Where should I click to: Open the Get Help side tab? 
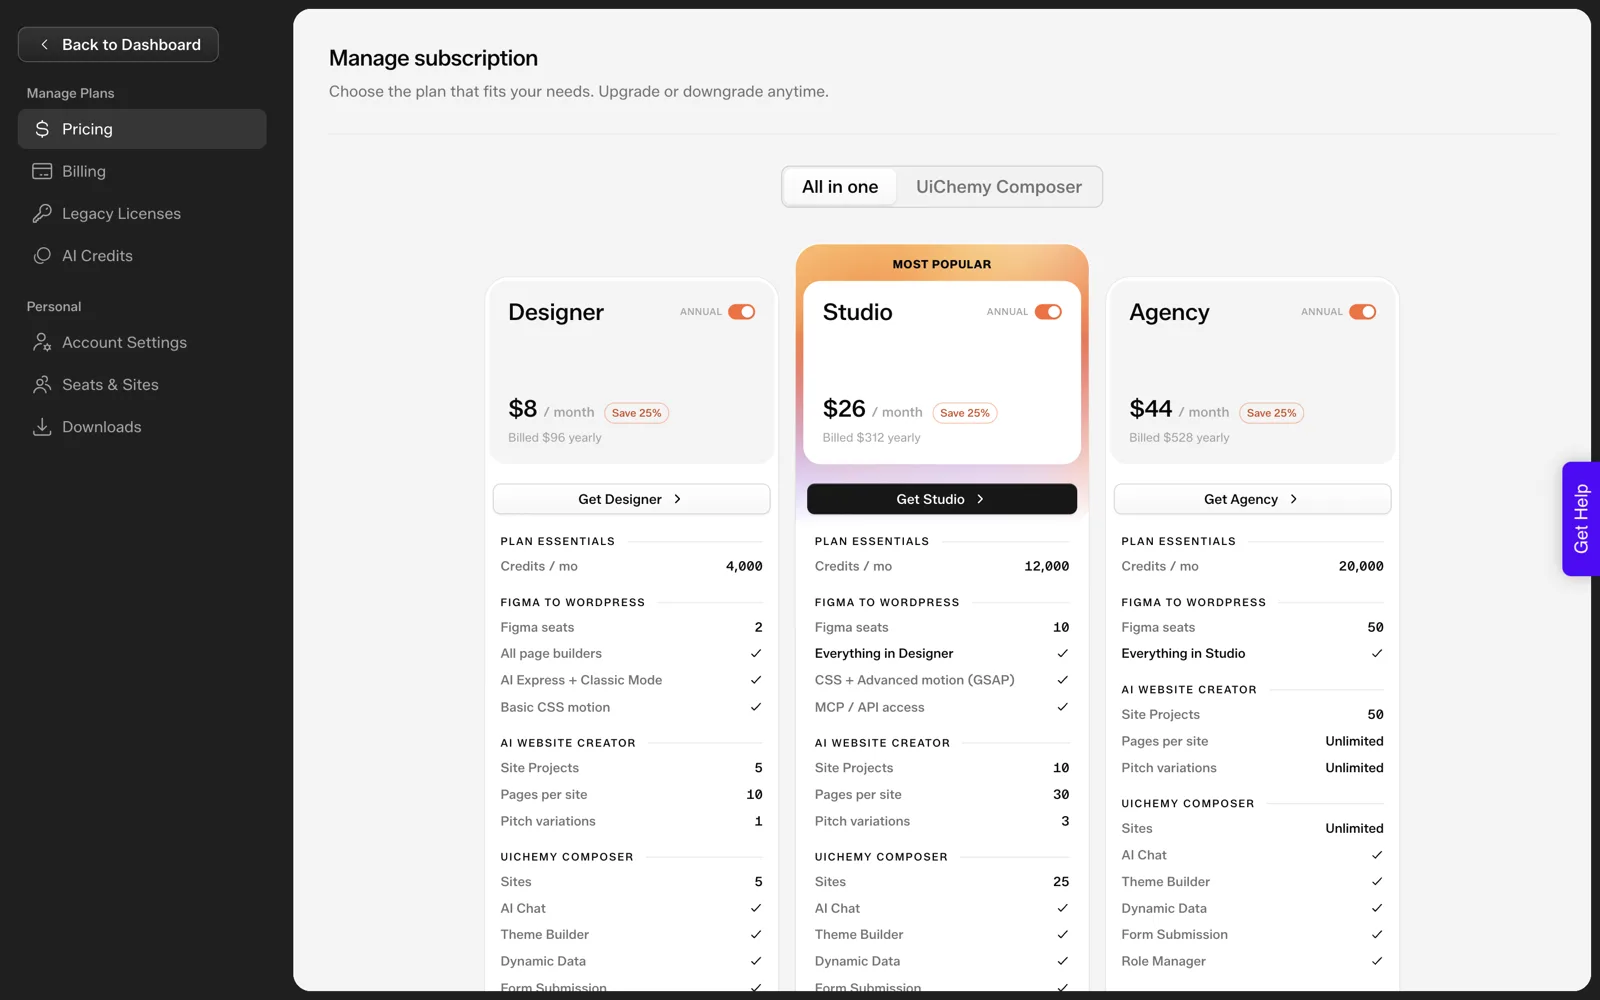1580,518
